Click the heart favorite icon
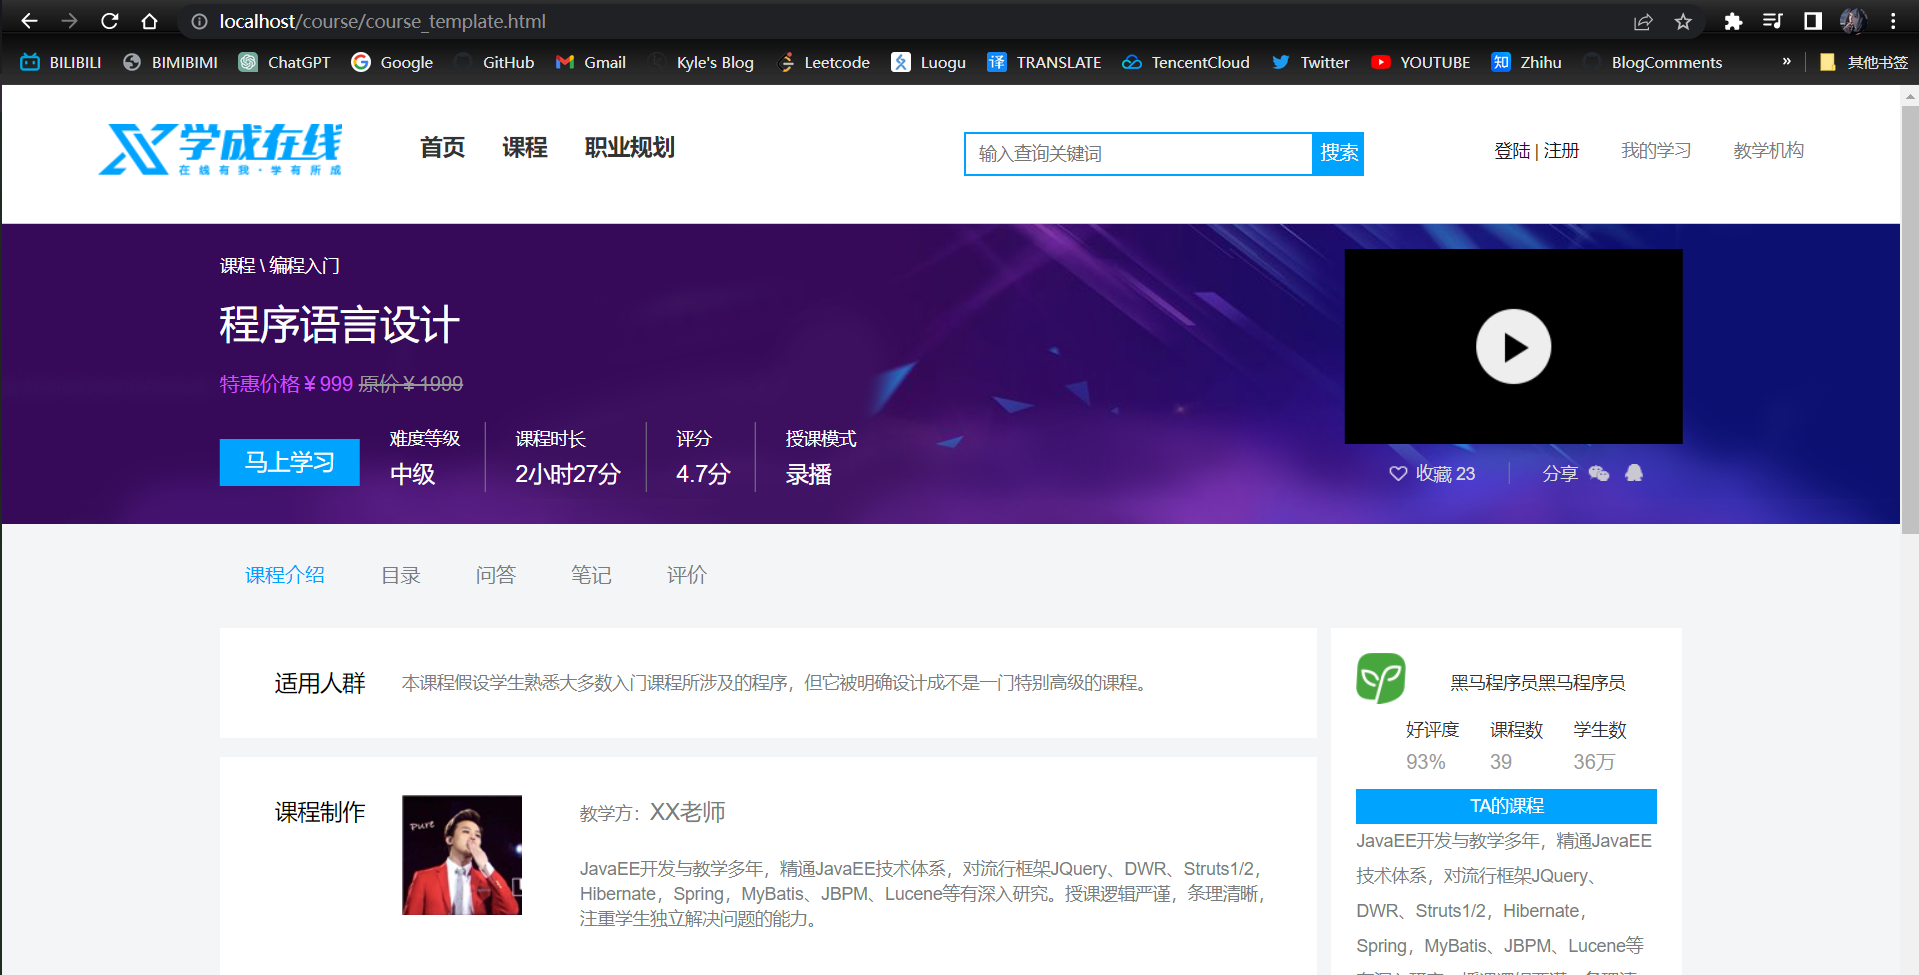 click(x=1397, y=473)
